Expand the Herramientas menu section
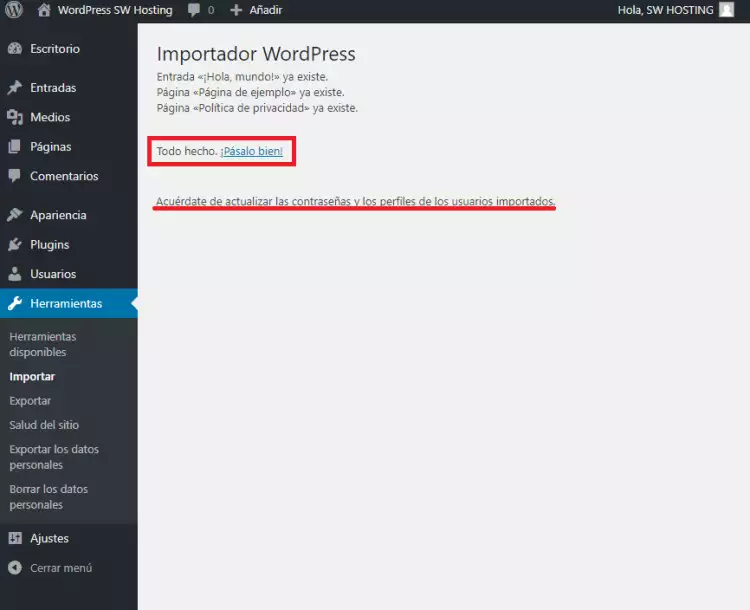750x610 pixels. point(66,304)
